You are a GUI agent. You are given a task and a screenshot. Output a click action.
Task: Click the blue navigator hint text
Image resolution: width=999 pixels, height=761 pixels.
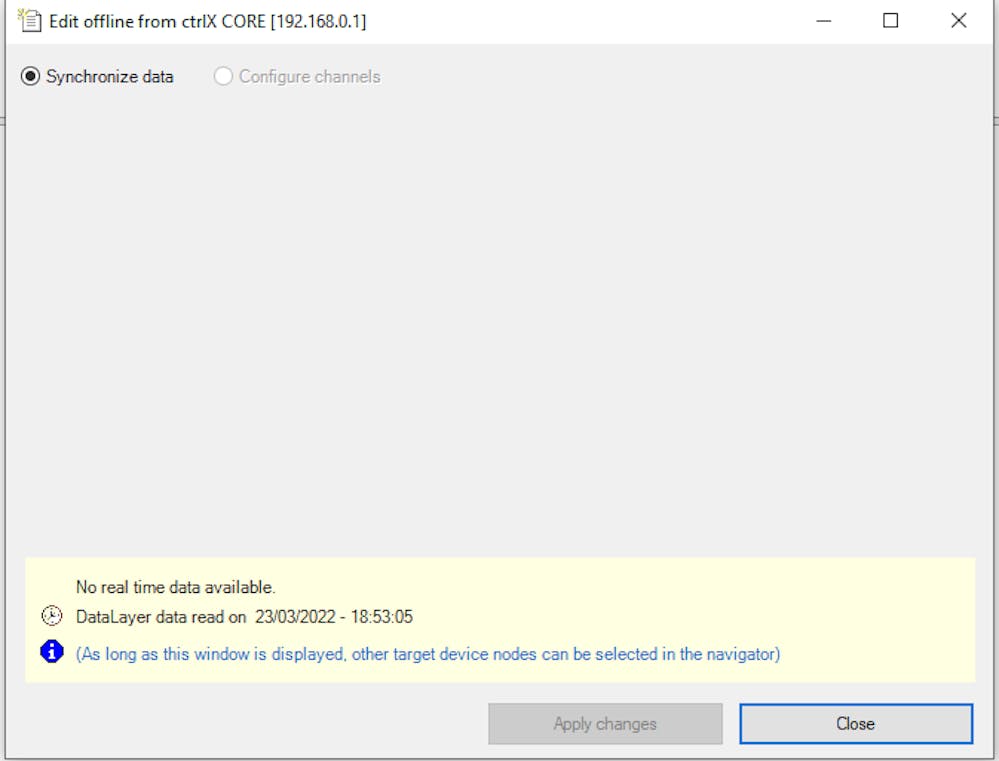click(x=428, y=654)
